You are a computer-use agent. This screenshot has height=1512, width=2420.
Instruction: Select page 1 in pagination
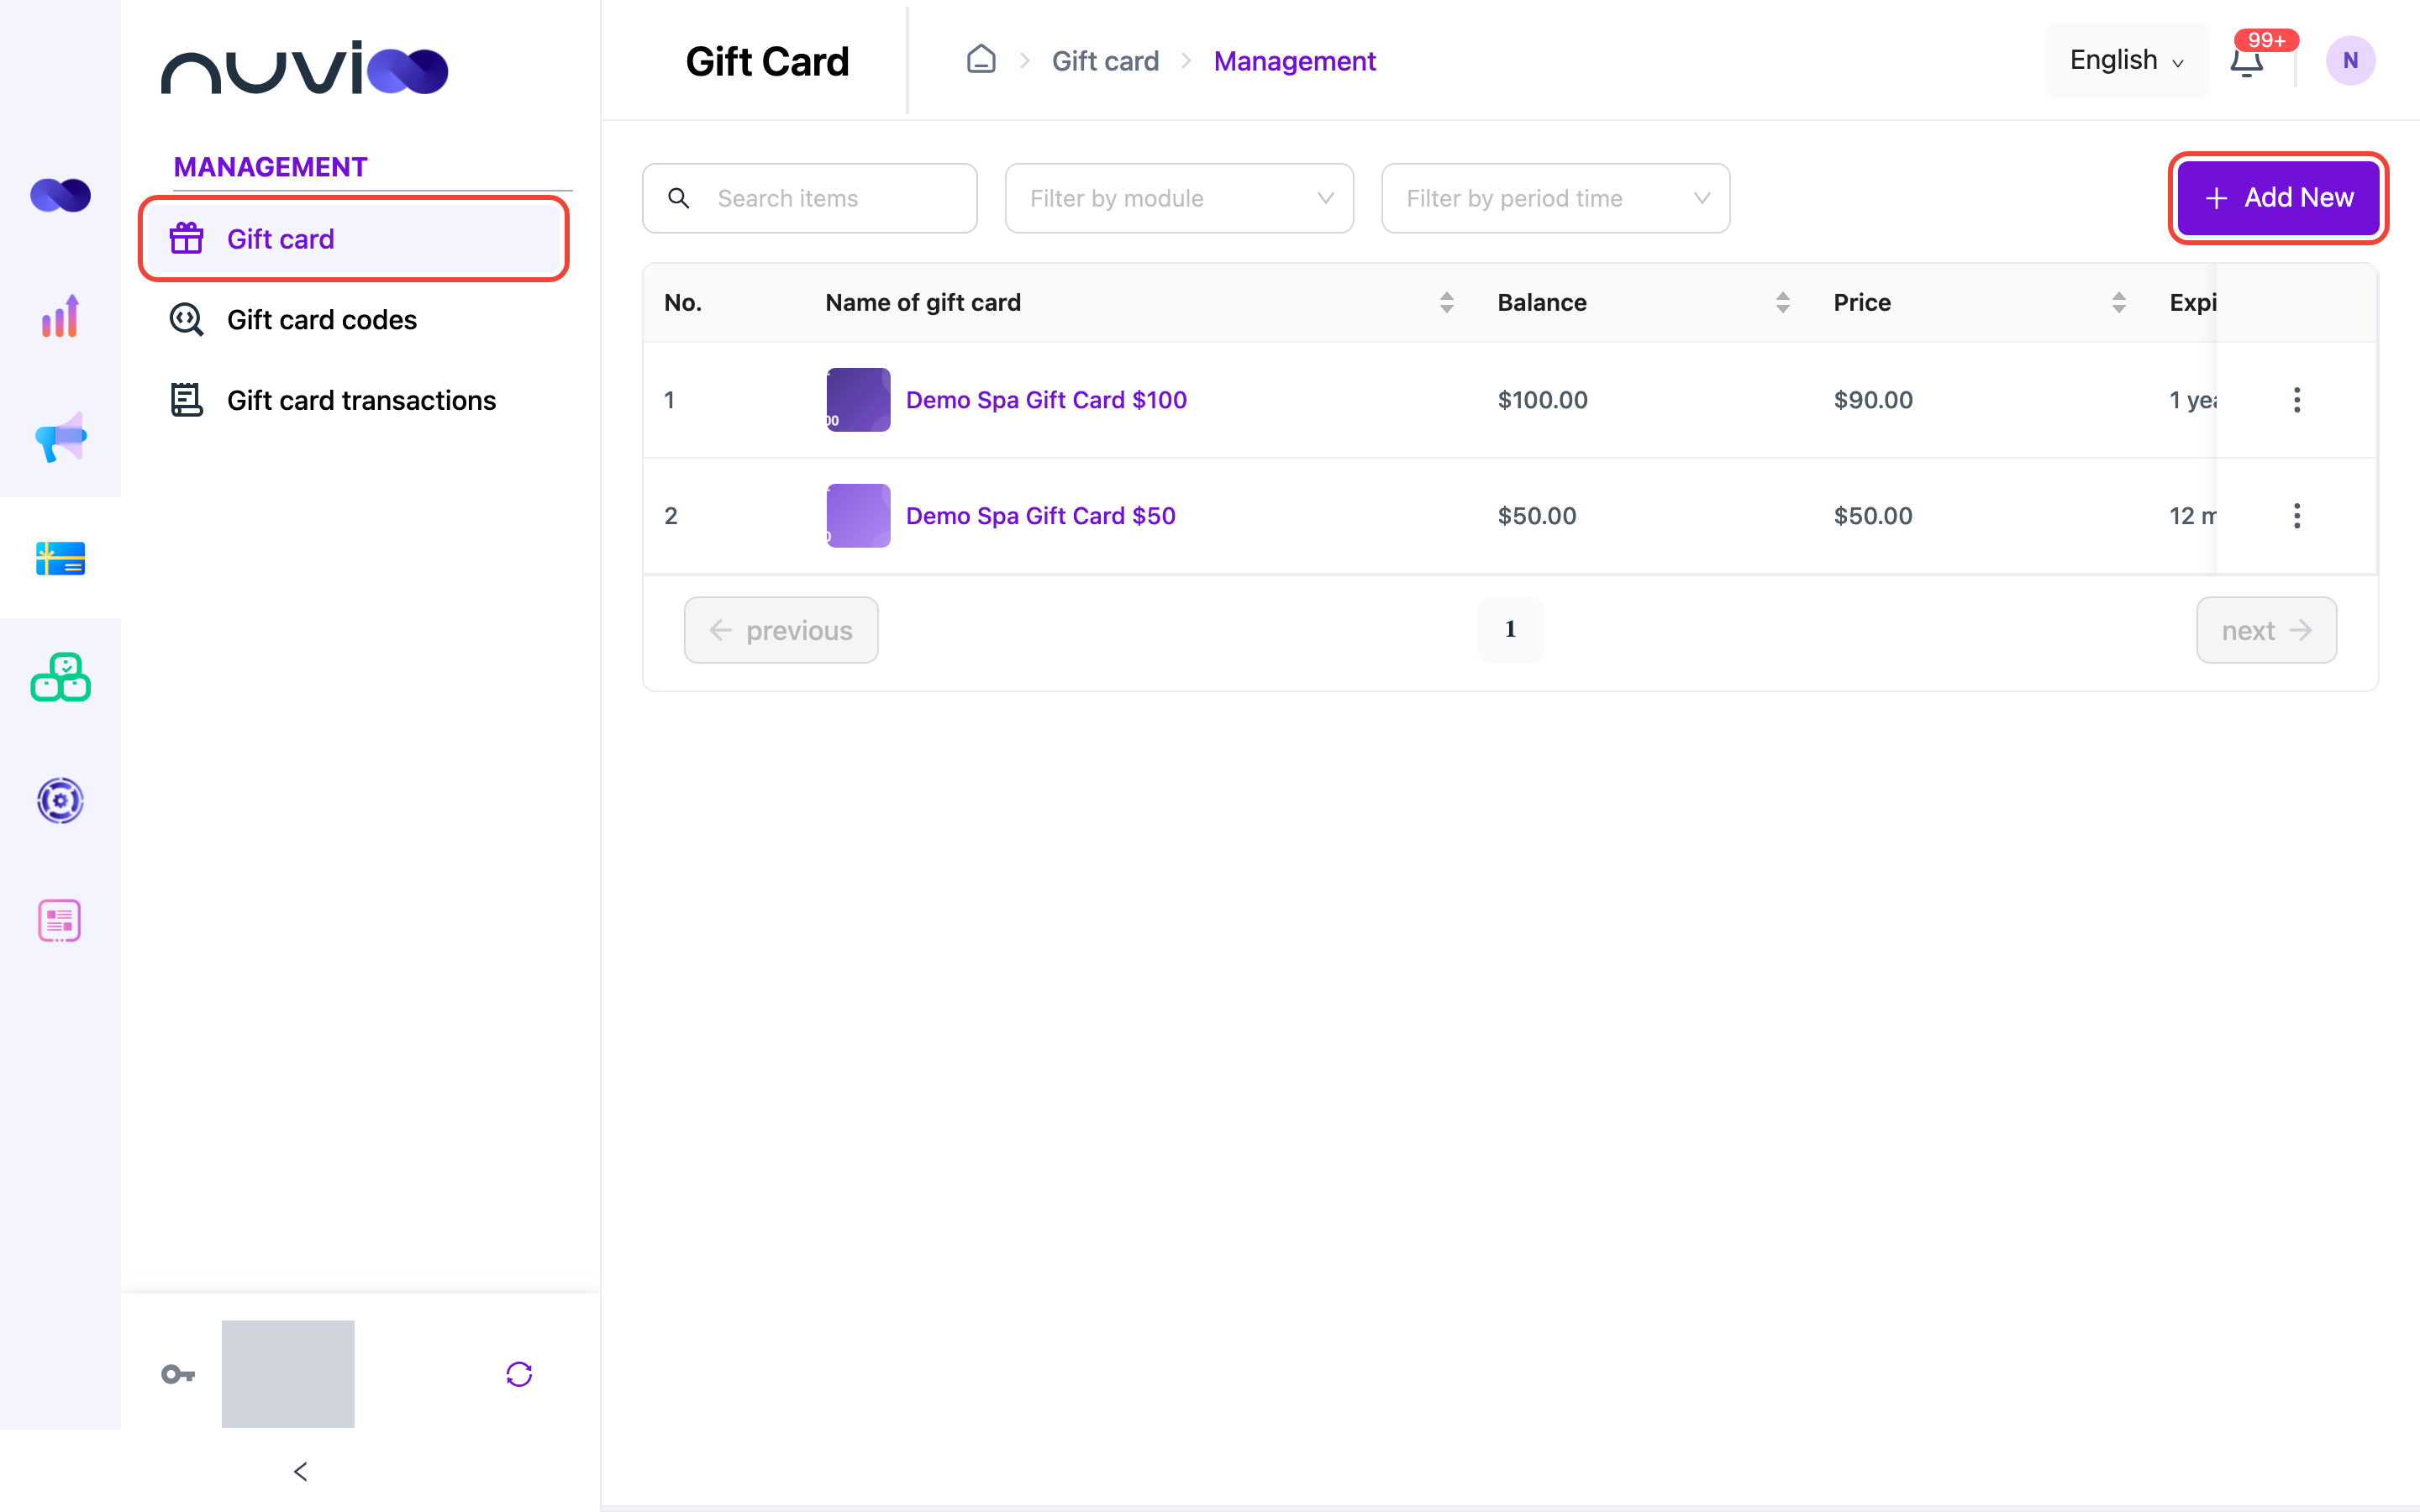pyautogui.click(x=1510, y=629)
